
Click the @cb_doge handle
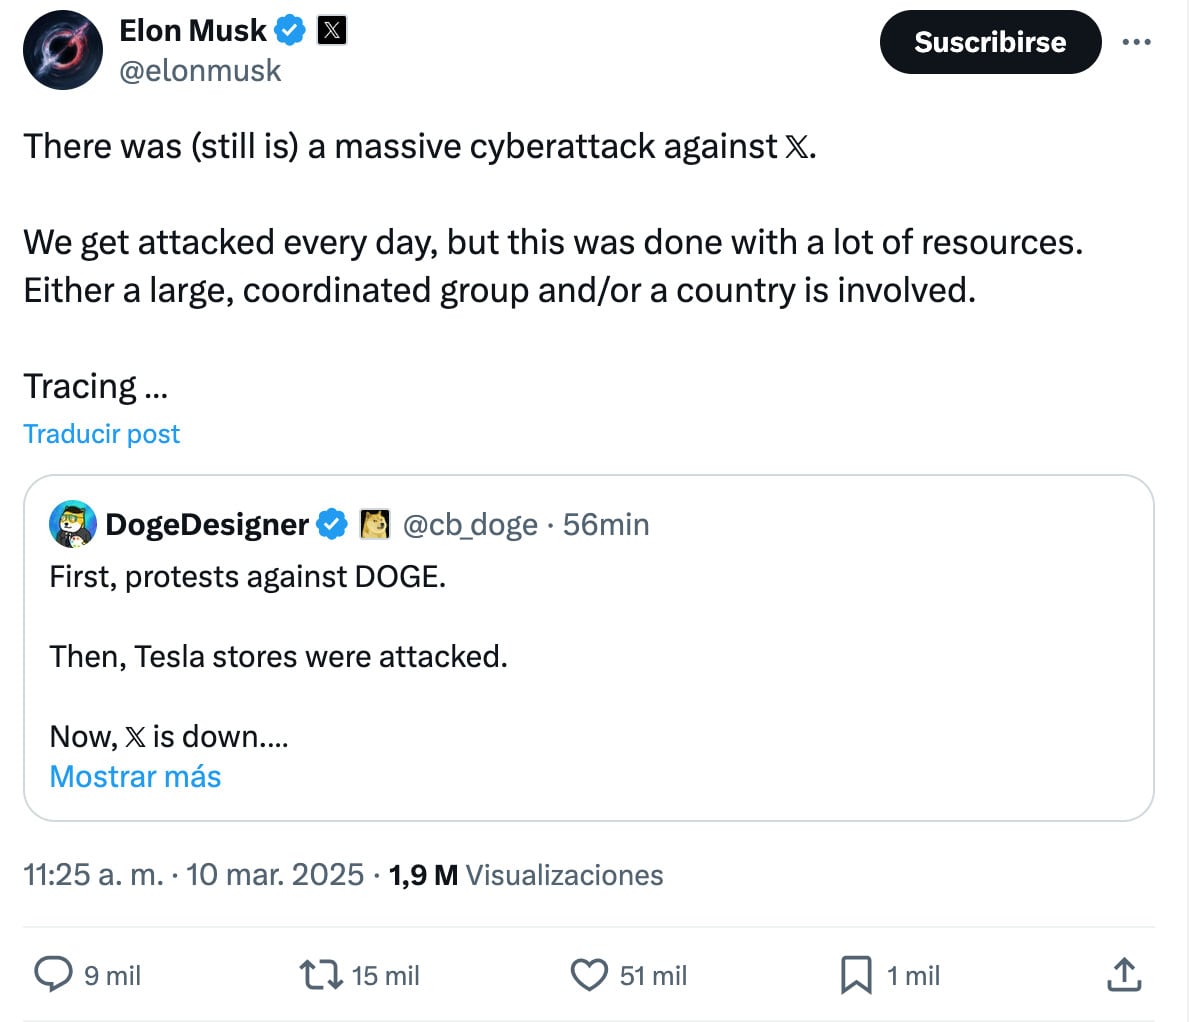pyautogui.click(x=470, y=524)
